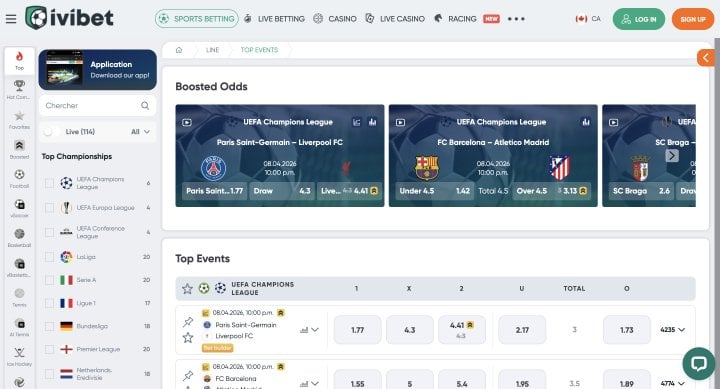720x389 pixels.
Task: Check the UEFA Europa League checkbox
Action: point(49,208)
